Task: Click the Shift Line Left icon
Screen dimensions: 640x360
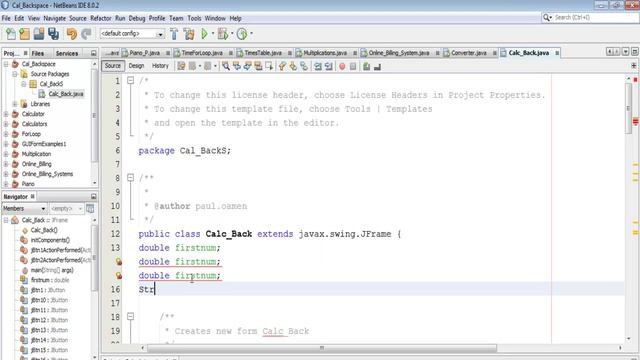Action: coord(318,66)
